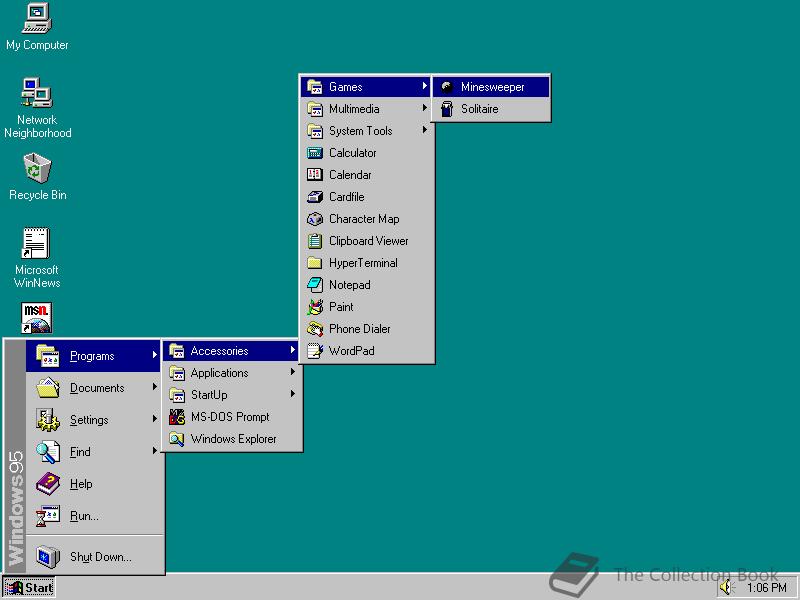Click the WordPad text label

coord(352,352)
